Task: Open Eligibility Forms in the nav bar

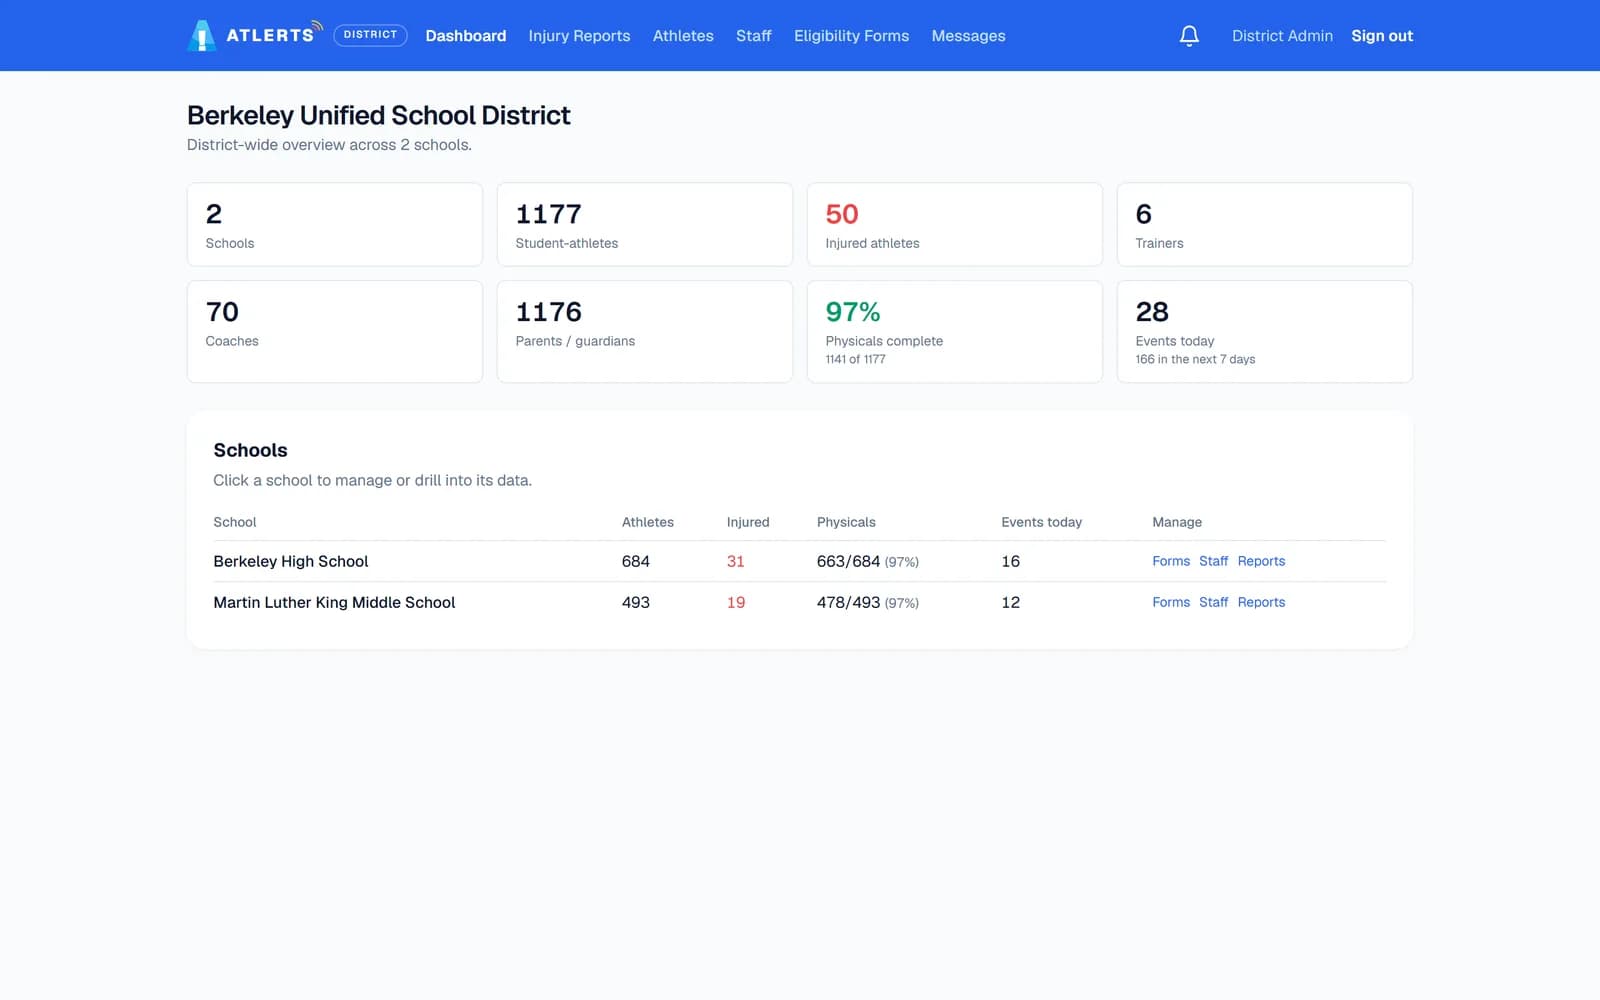Action: (x=852, y=36)
